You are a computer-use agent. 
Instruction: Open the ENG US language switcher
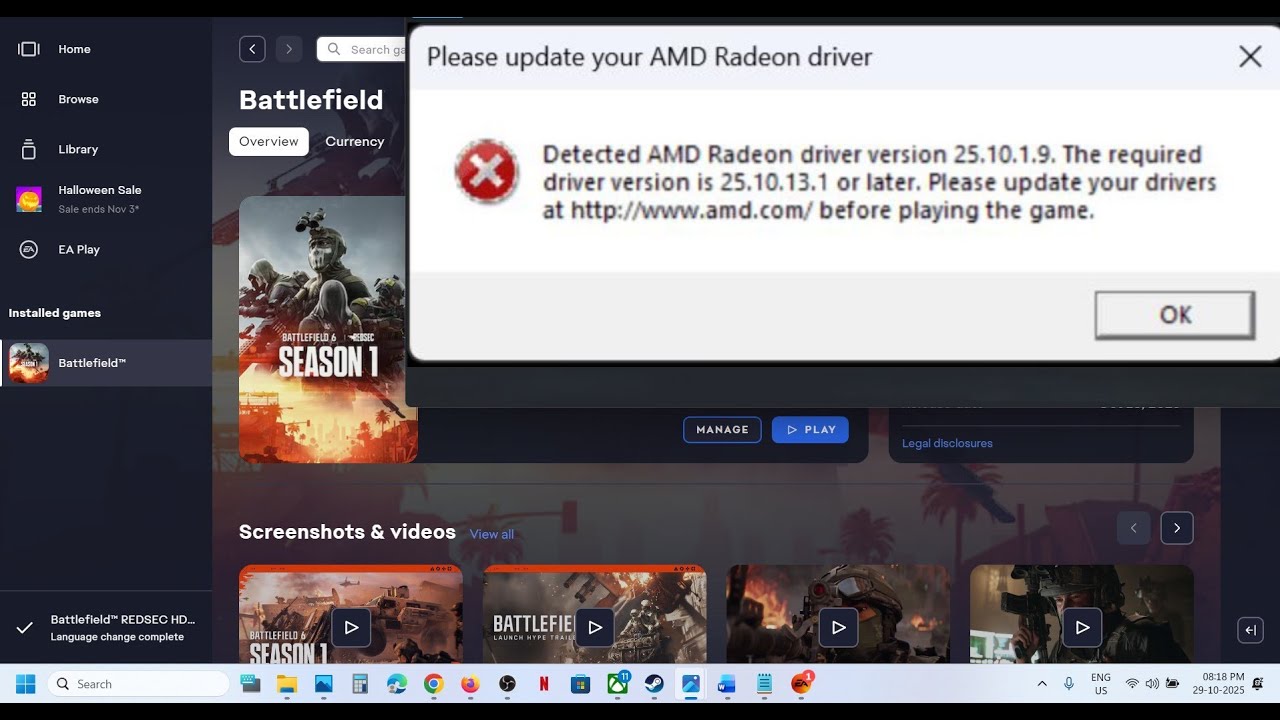click(1101, 684)
